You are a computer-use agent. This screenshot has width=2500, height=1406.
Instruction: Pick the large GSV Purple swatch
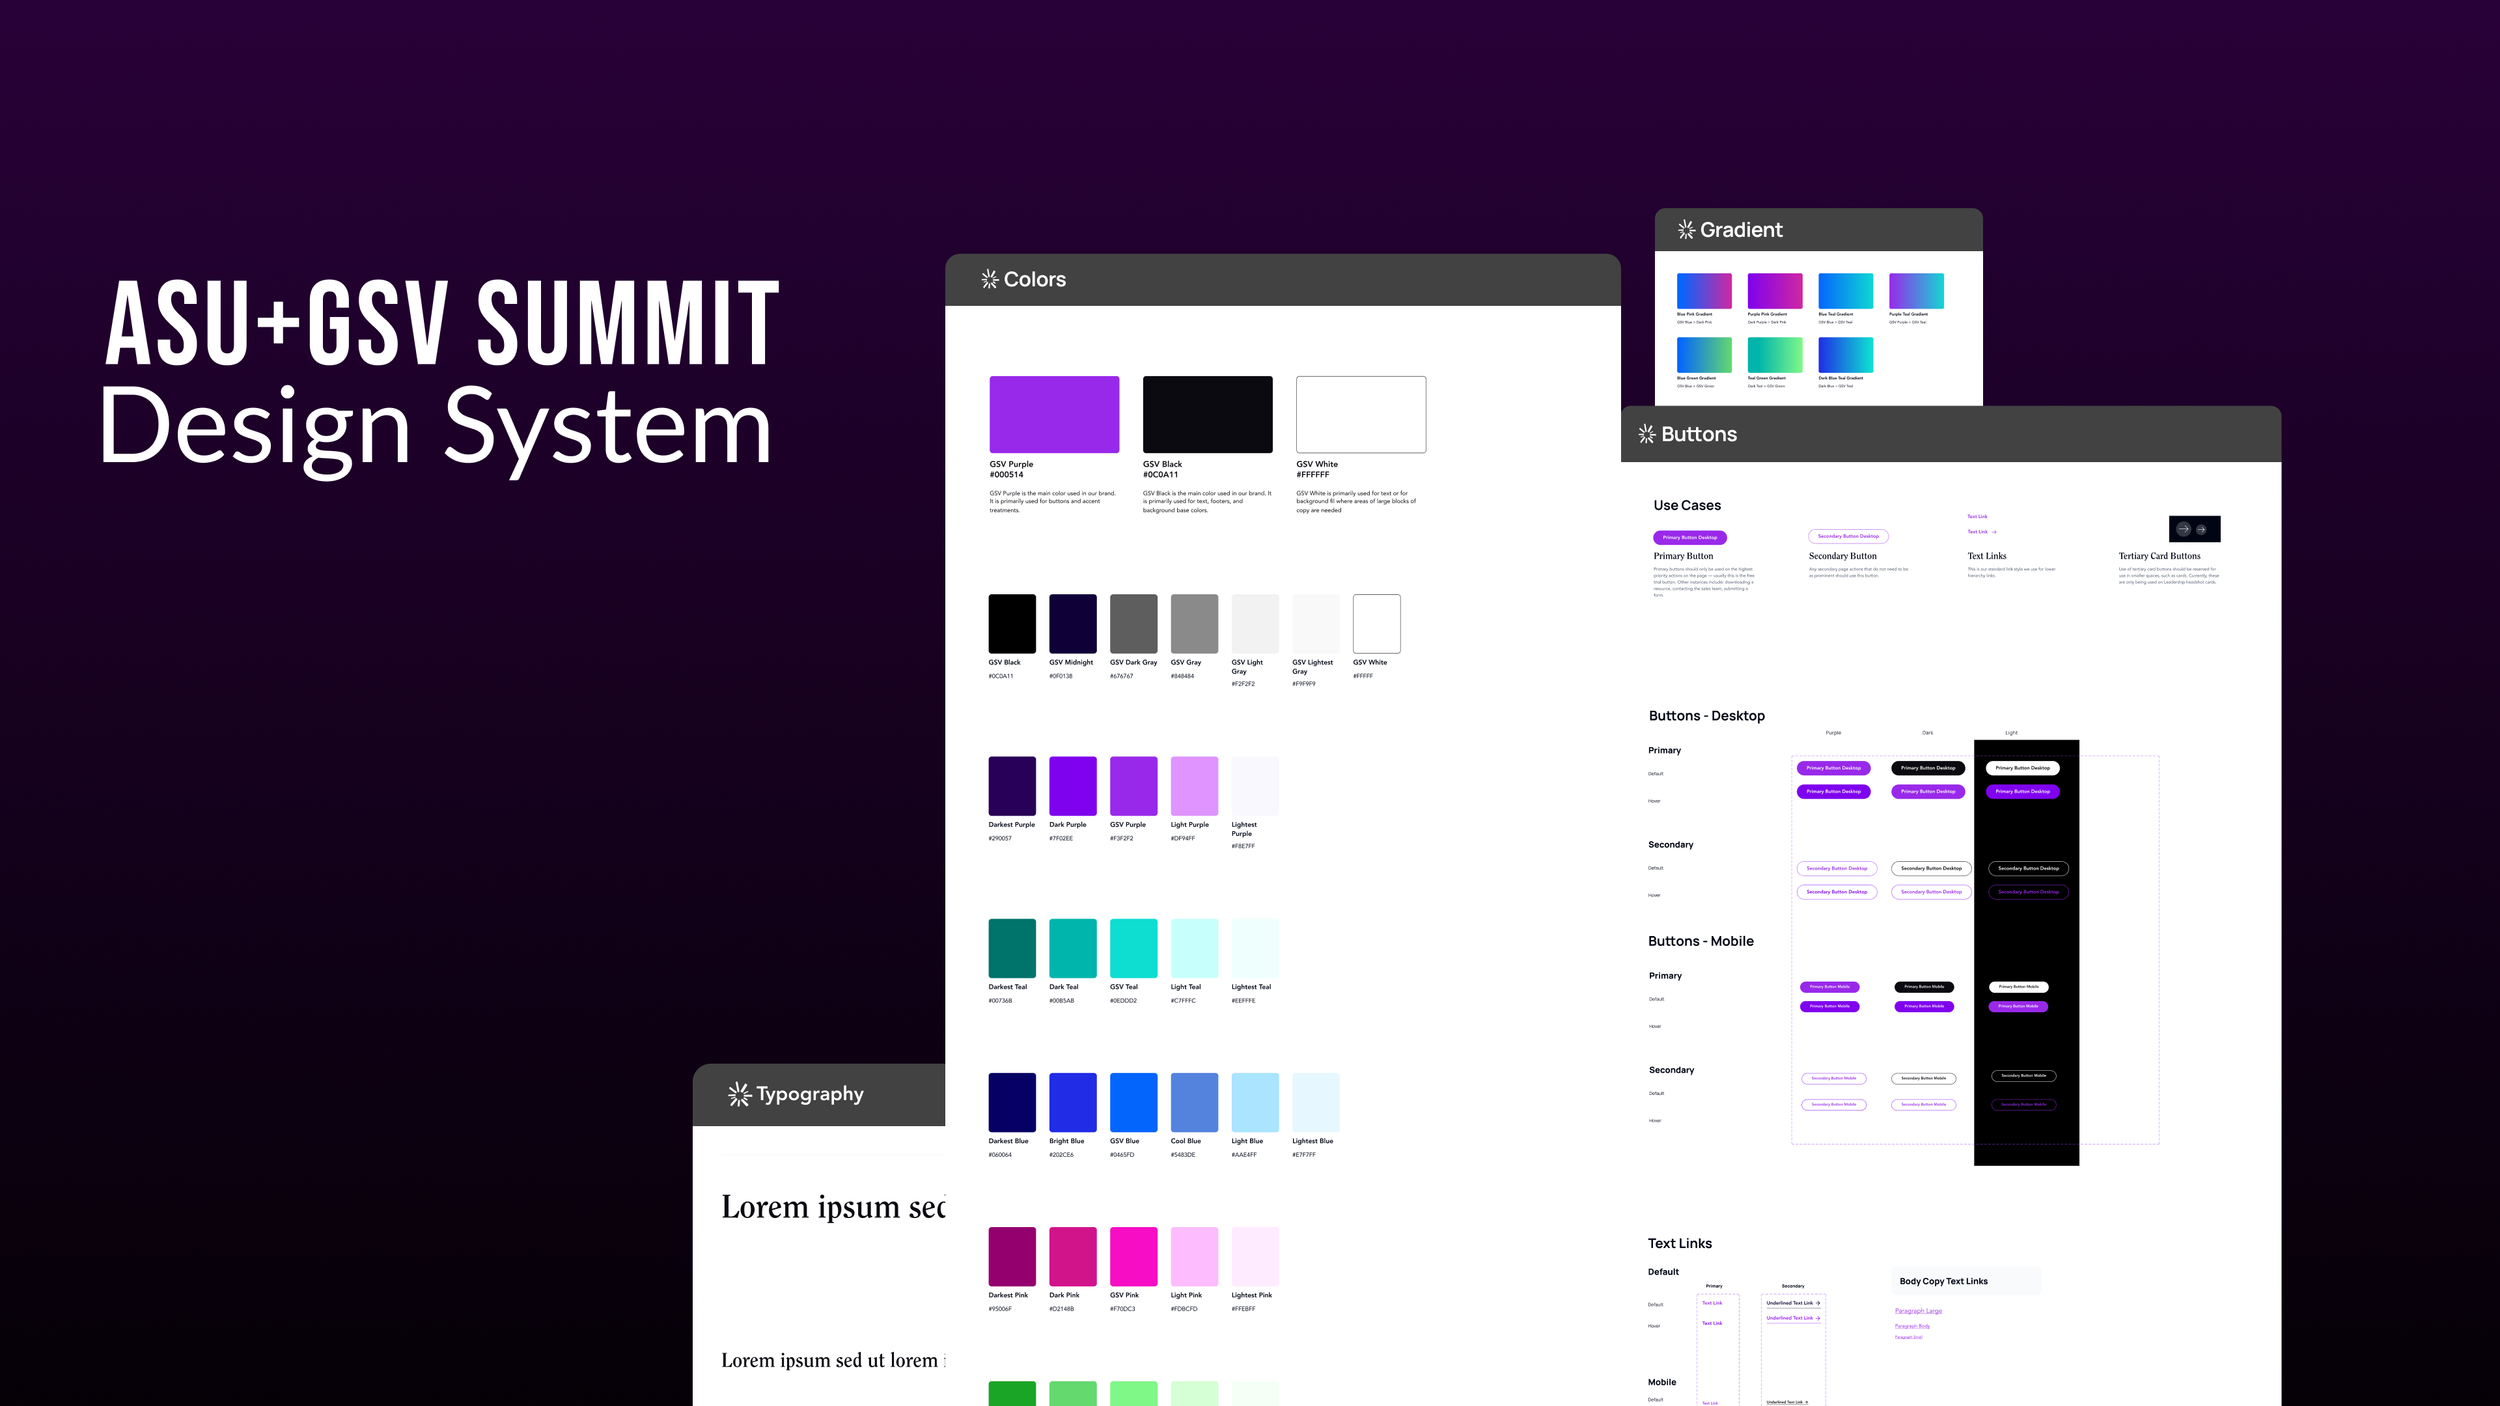(1054, 414)
